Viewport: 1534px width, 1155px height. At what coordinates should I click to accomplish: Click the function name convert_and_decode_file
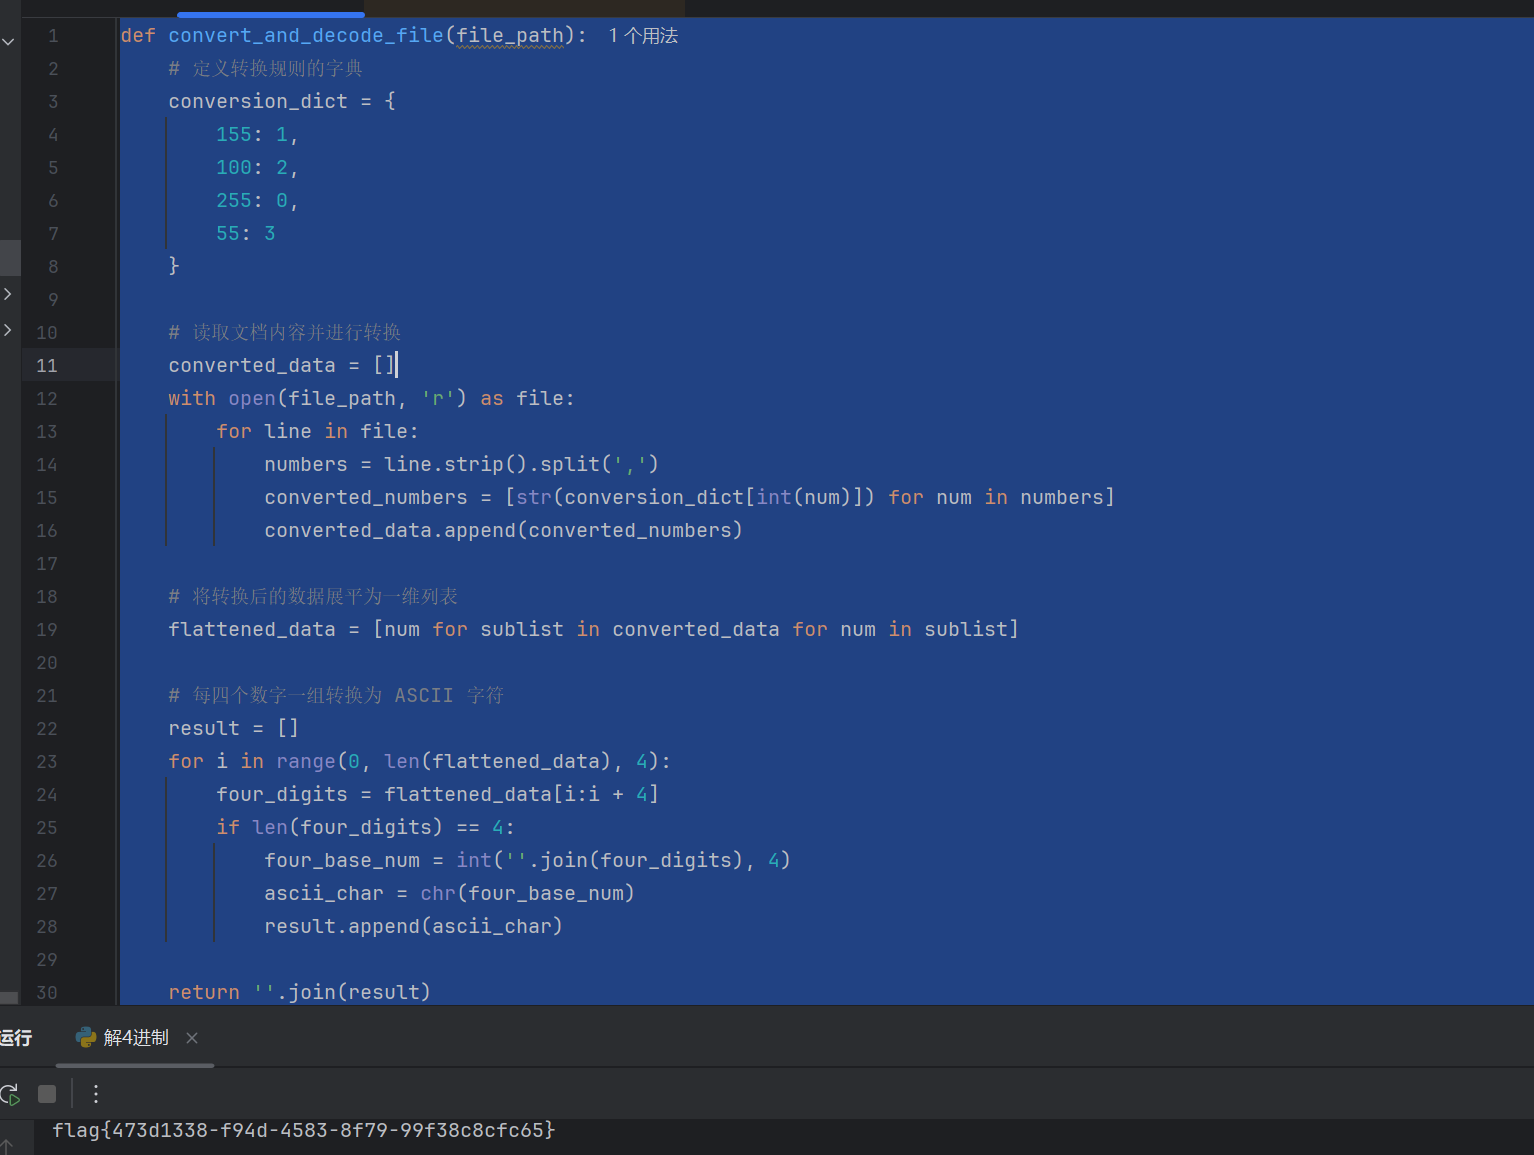pos(306,36)
